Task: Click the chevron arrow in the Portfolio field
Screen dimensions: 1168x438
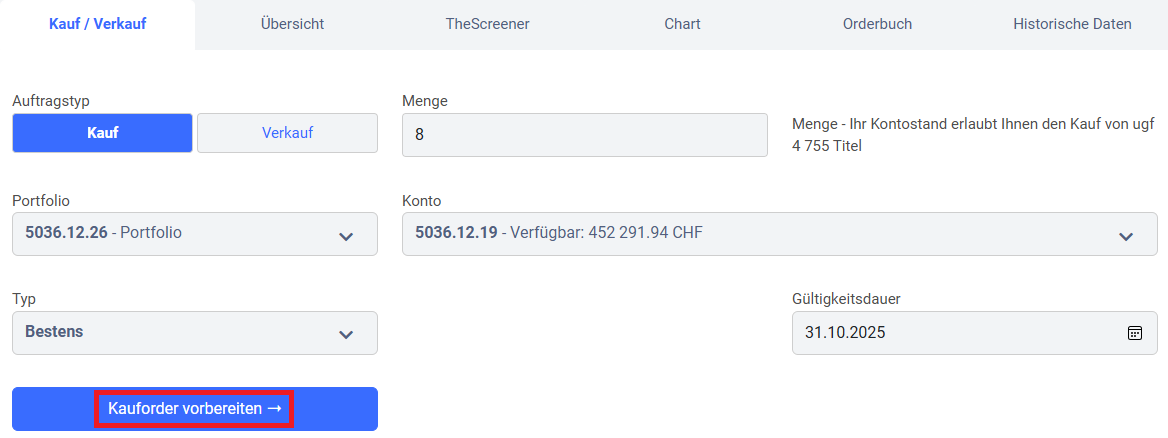Action: [346, 236]
